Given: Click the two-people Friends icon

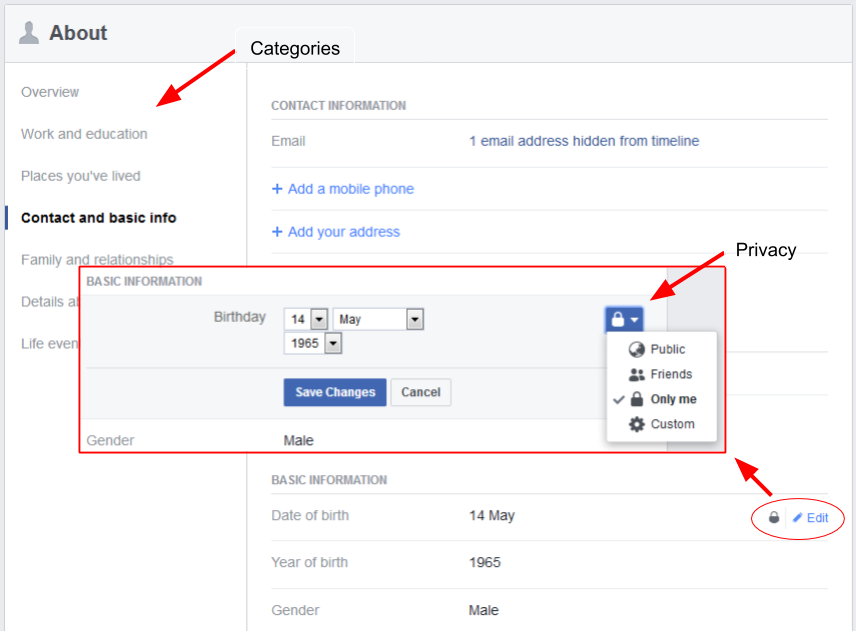Looking at the screenshot, I should tap(637, 374).
